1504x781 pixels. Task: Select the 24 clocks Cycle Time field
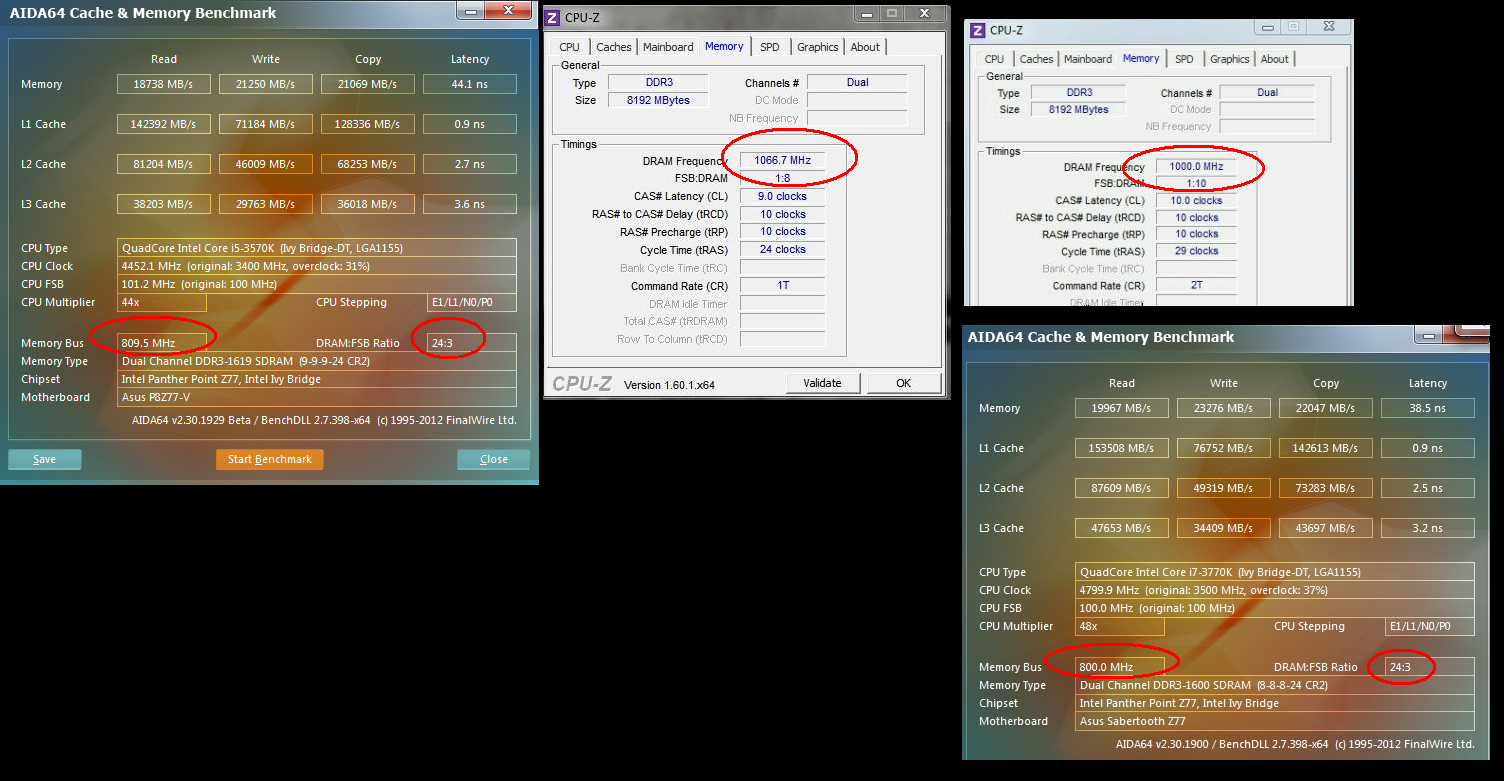783,249
